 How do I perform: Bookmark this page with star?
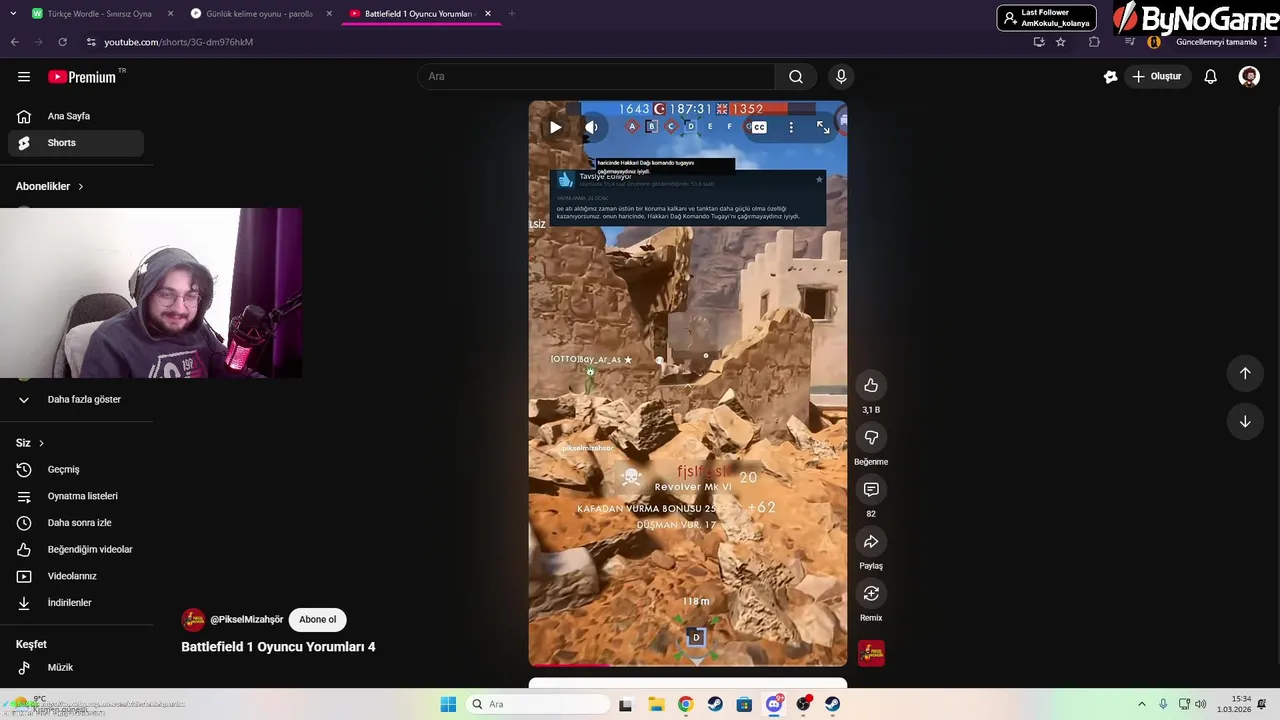1061,42
